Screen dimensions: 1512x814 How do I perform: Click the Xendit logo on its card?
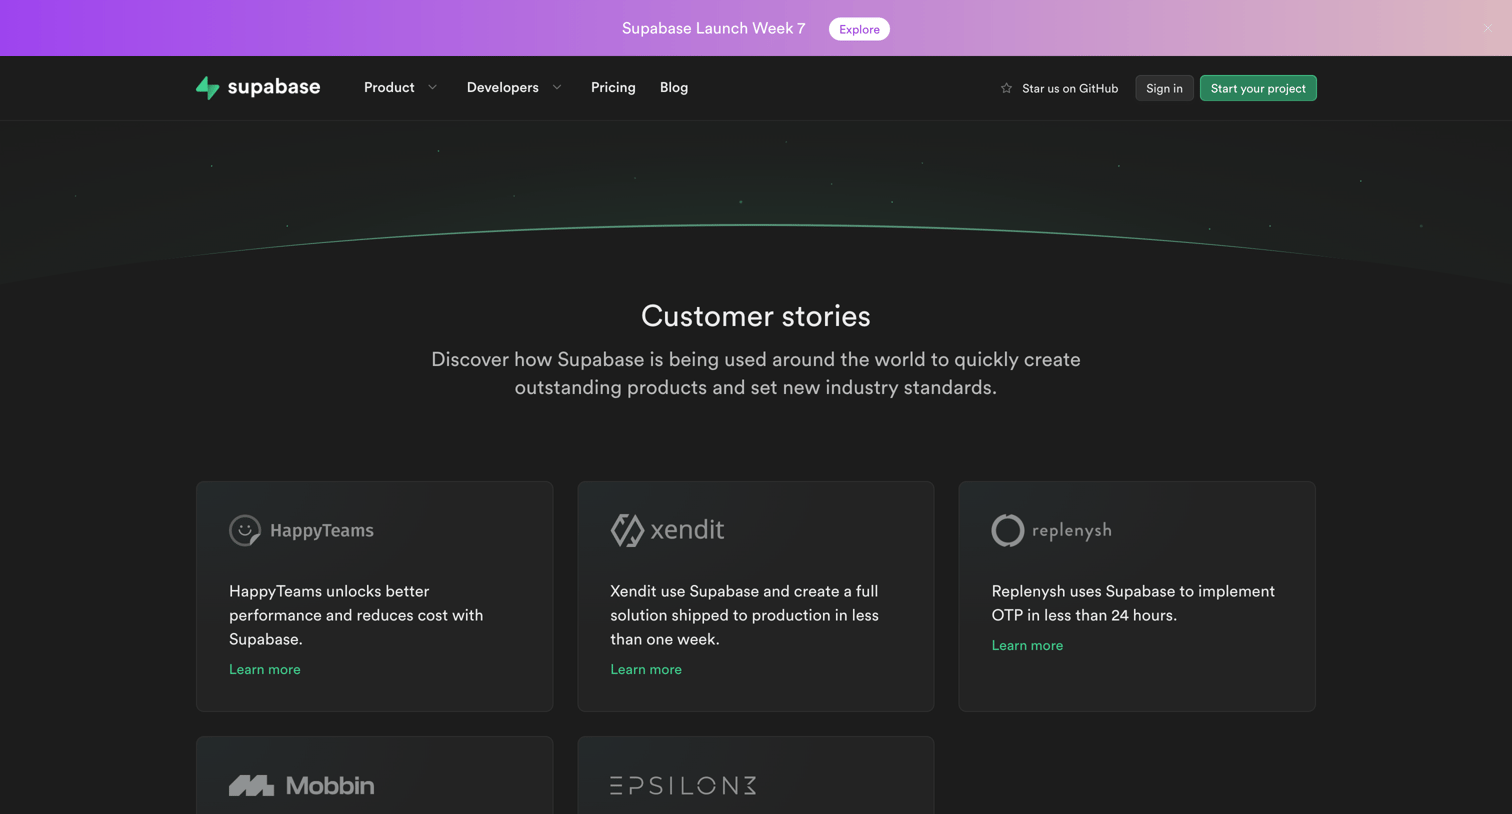coord(667,530)
